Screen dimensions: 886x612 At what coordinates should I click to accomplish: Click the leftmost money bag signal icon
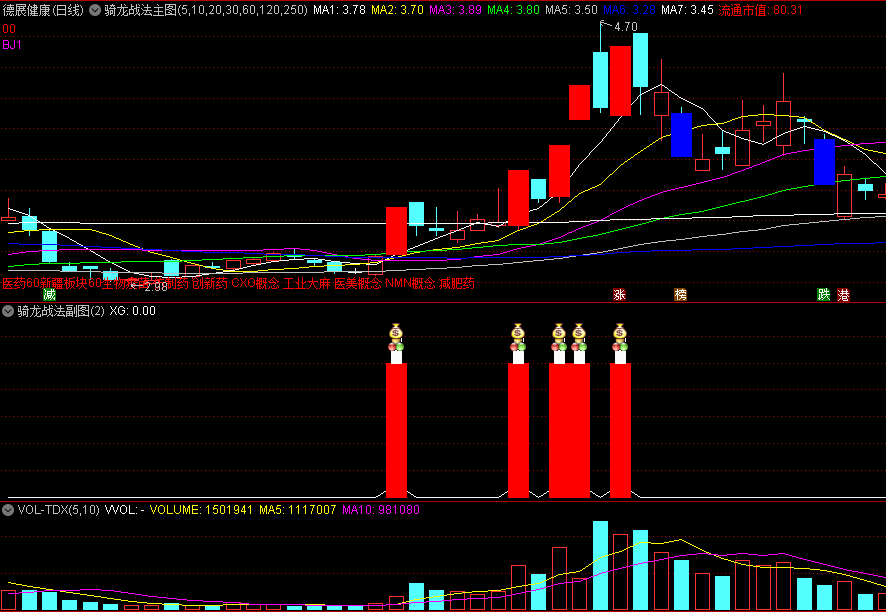pos(396,332)
